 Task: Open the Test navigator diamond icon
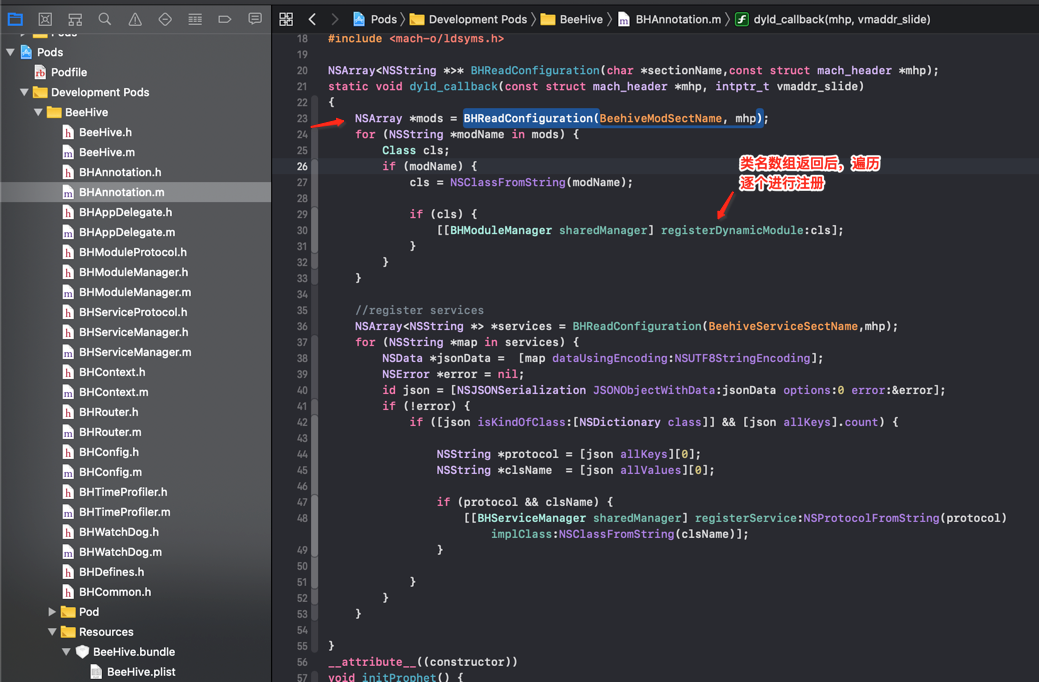pos(165,19)
